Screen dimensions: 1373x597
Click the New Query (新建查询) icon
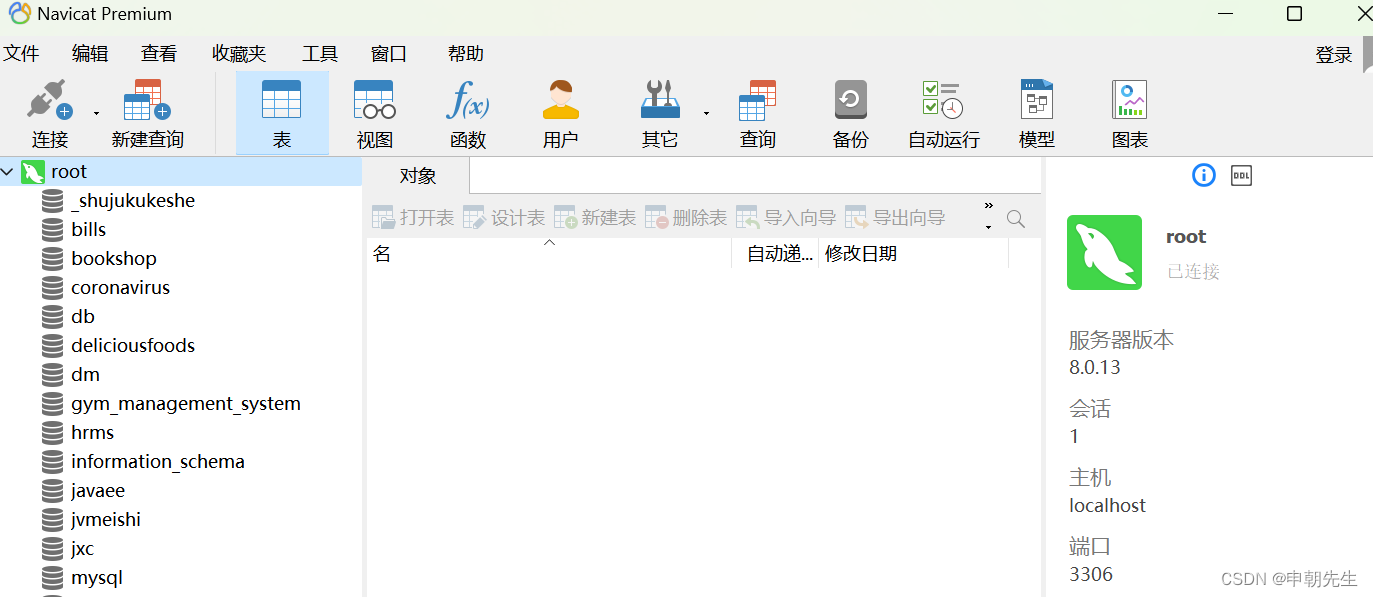click(147, 100)
